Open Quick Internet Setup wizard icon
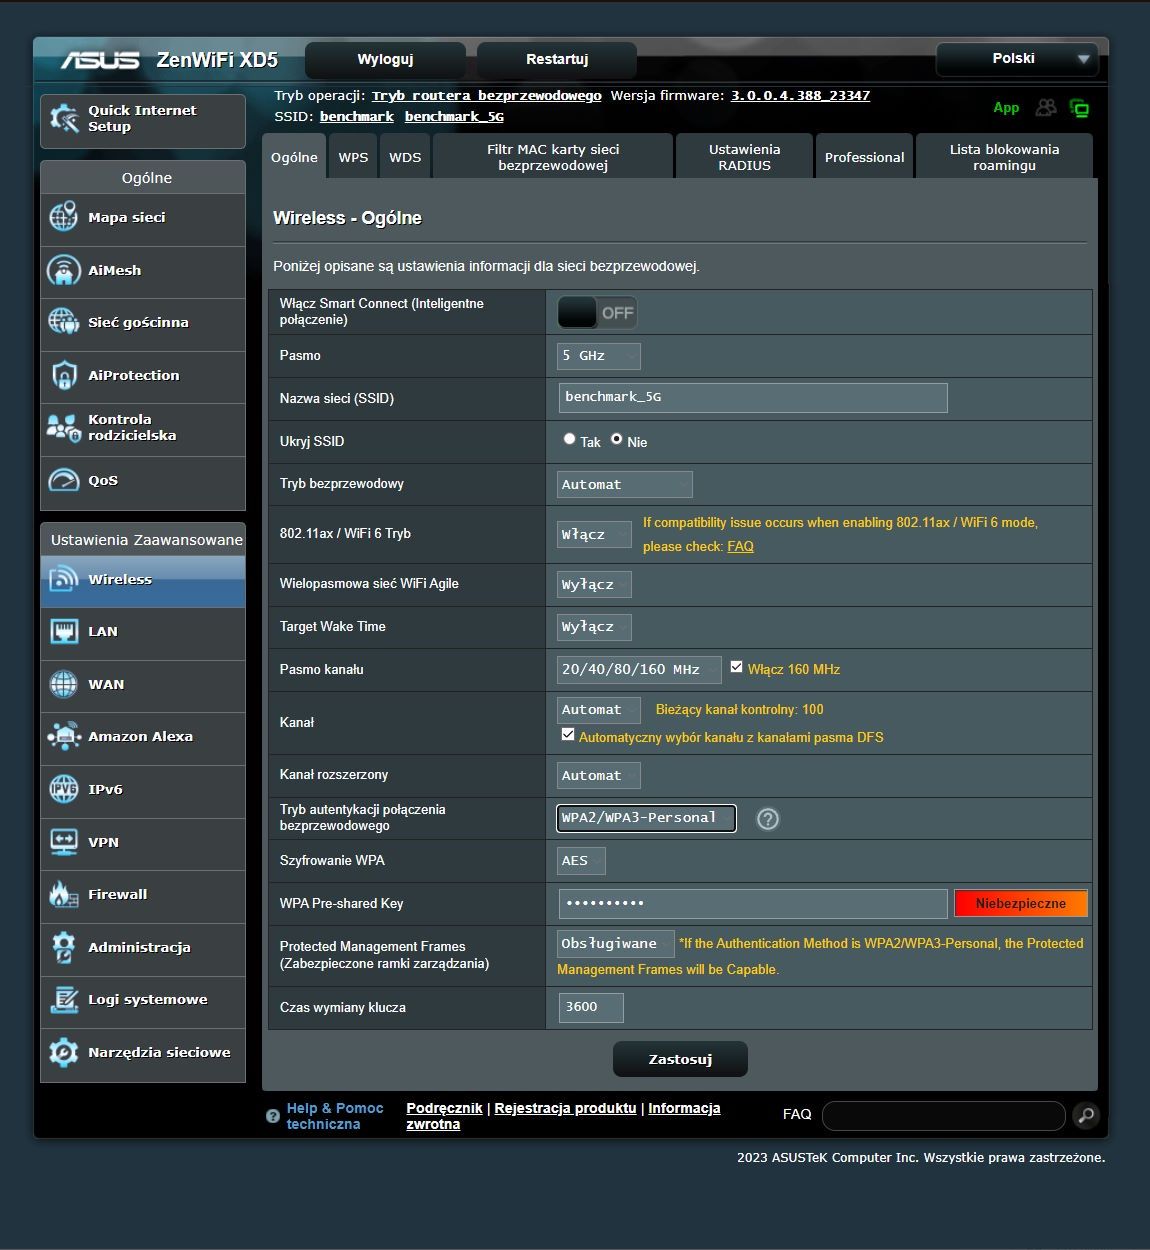The height and width of the screenshot is (1250, 1150). [64, 119]
